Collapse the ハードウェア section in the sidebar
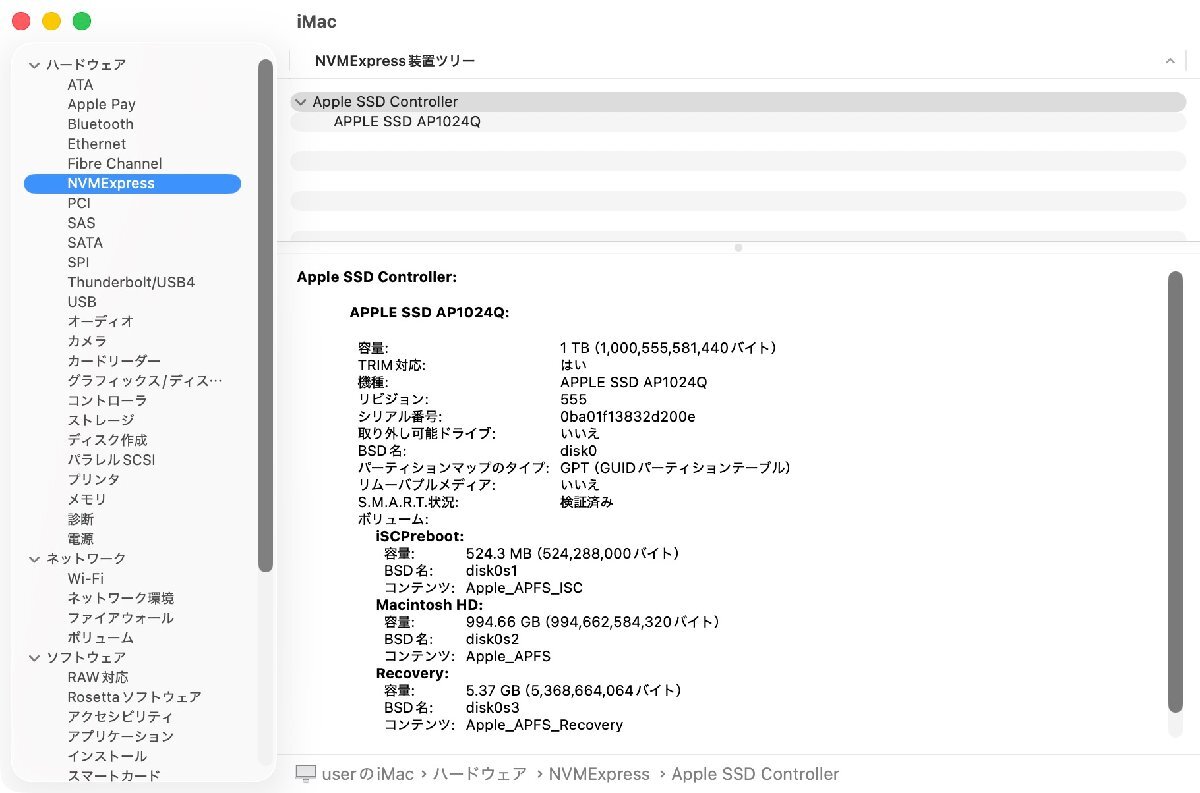The height and width of the screenshot is (793, 1200). pos(34,65)
